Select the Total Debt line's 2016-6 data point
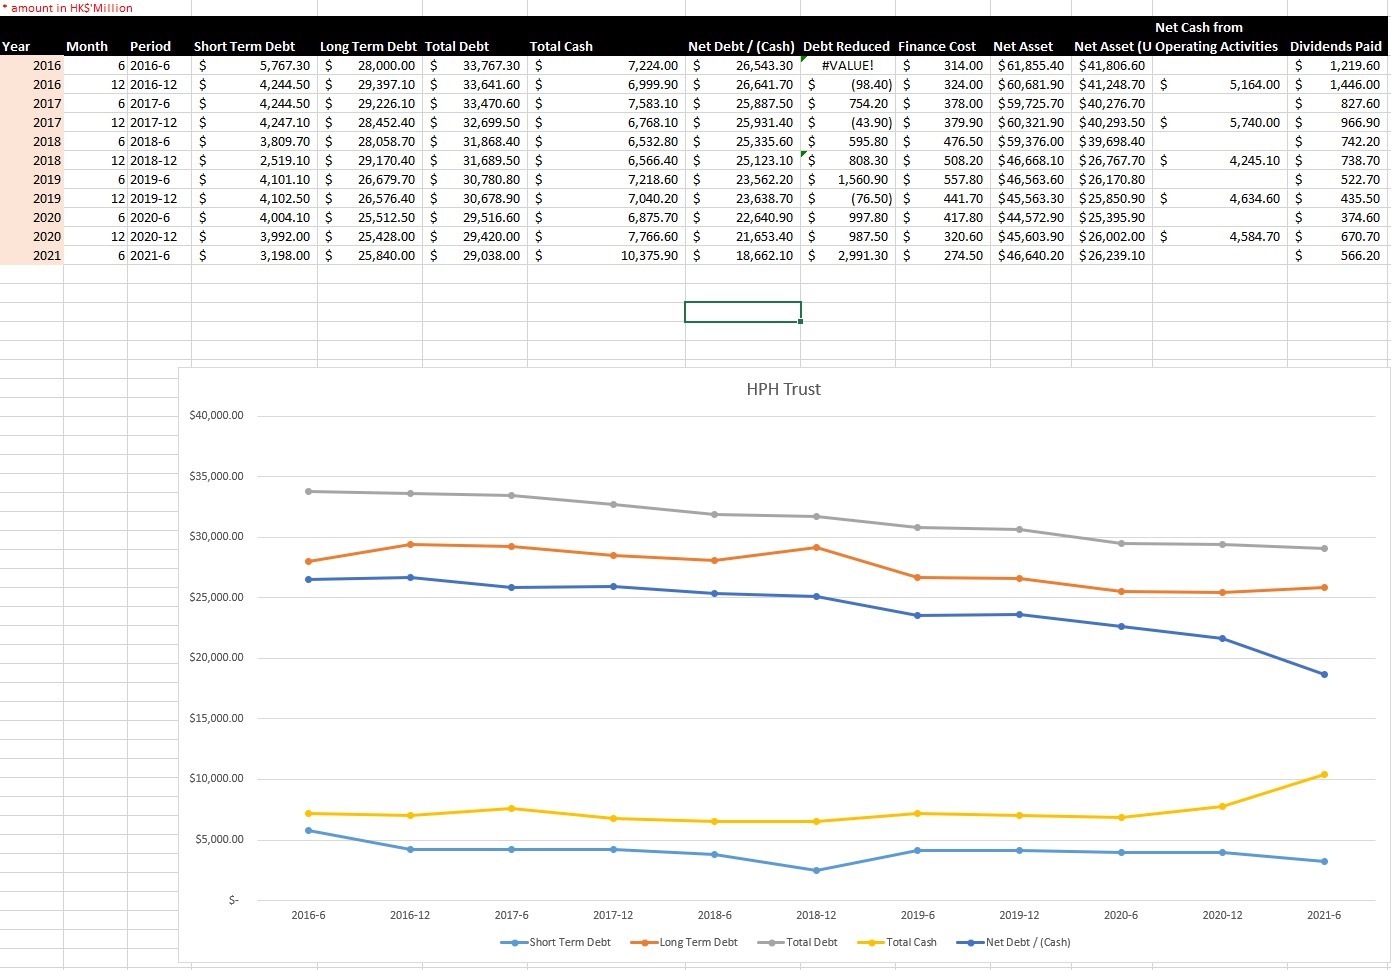The image size is (1391, 970). click(308, 491)
